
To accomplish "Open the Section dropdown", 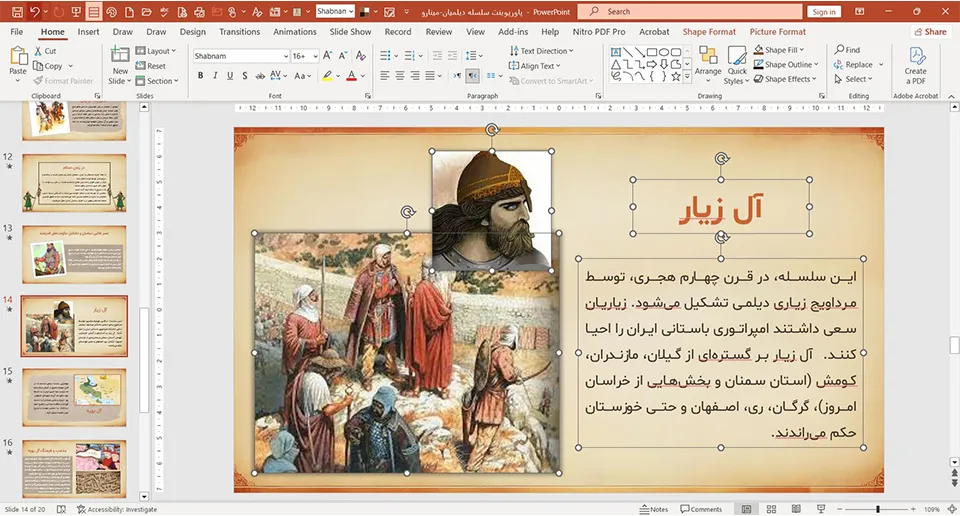I will tap(157, 81).
